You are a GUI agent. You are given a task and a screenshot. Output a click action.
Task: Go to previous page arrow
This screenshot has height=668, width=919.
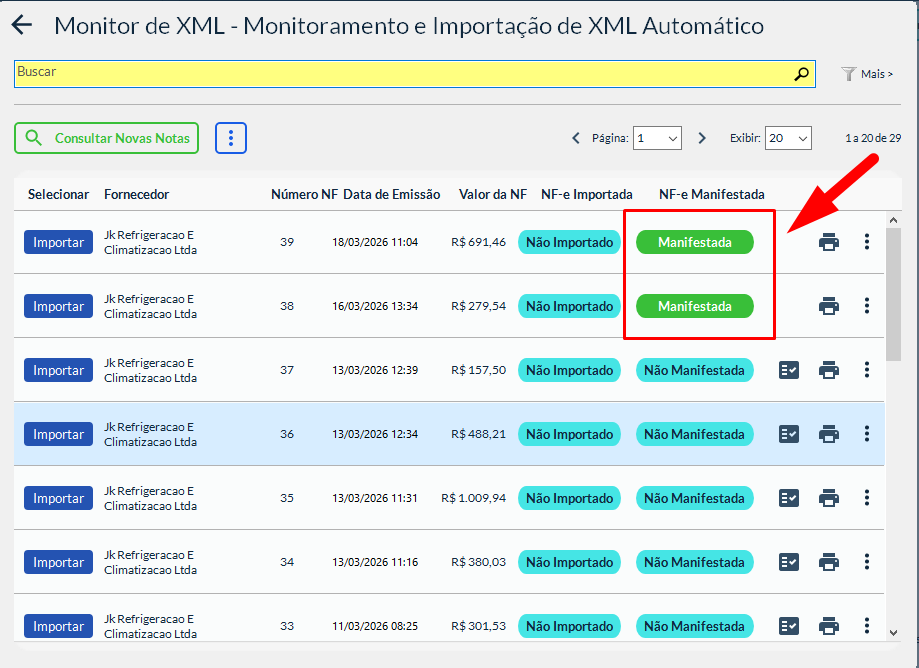click(576, 138)
